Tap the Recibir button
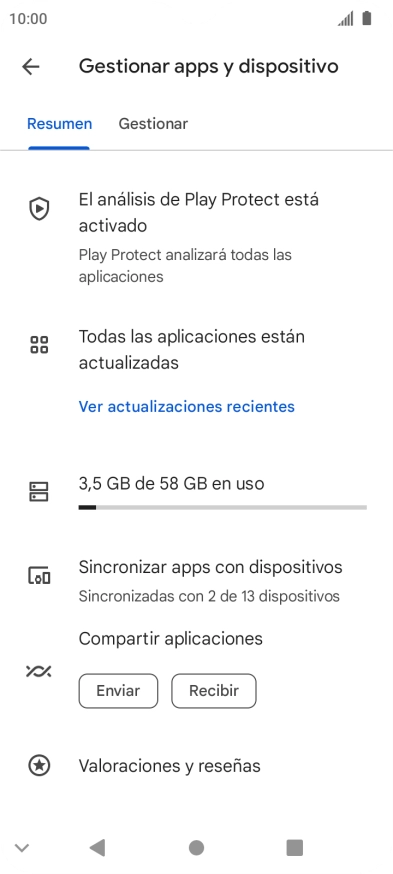Screen dimensions: 393x874 coord(214,691)
